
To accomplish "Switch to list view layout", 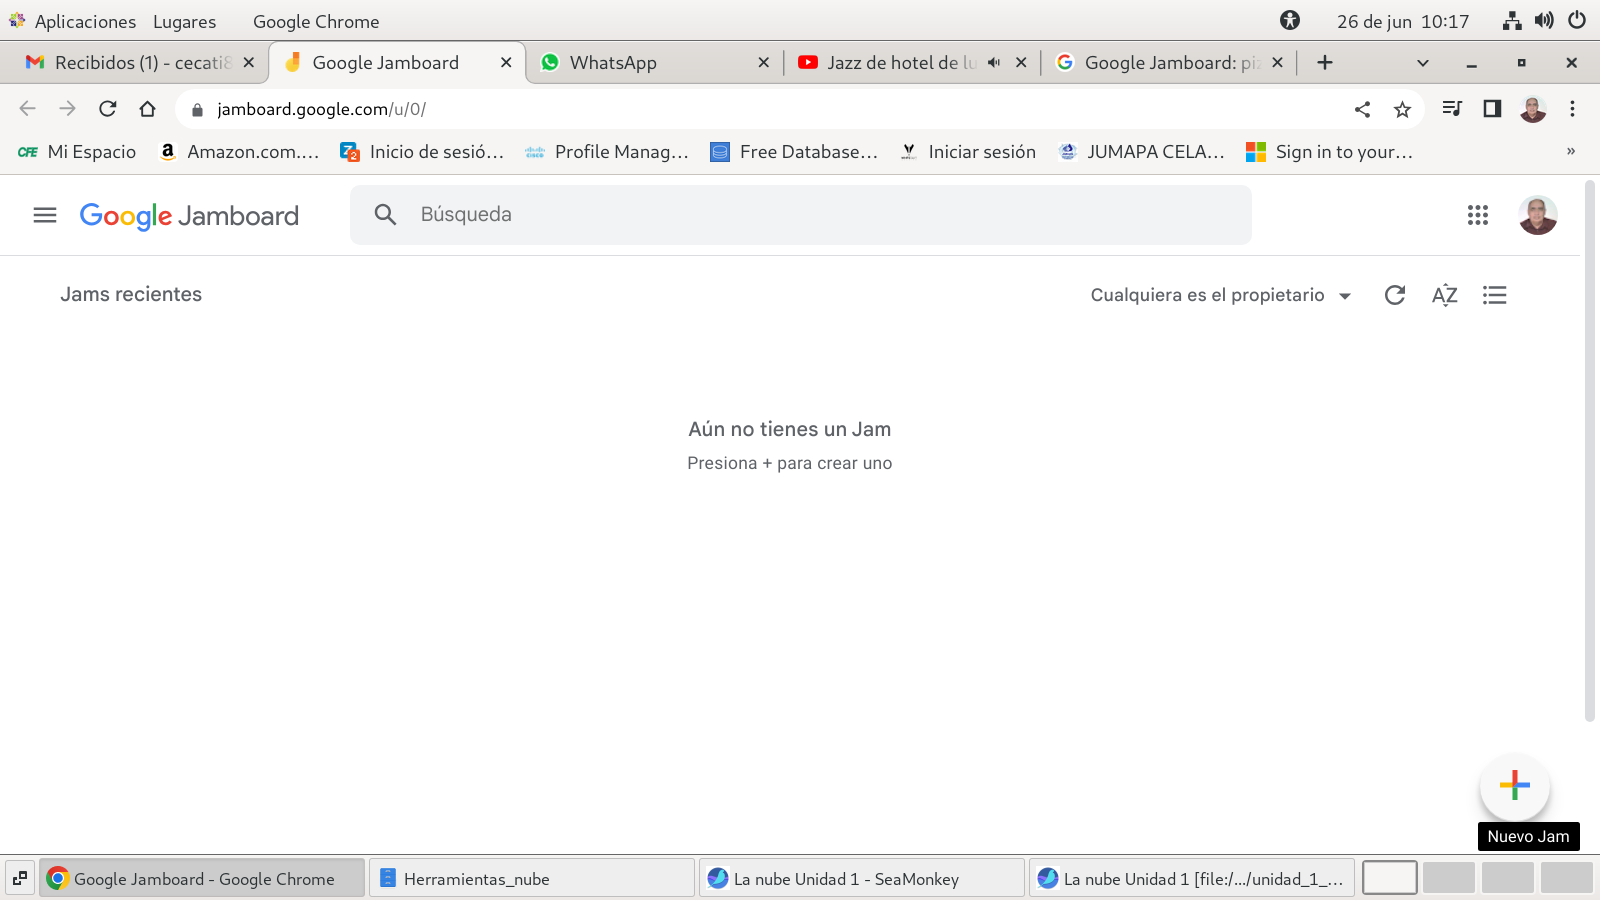I will click(x=1494, y=295).
